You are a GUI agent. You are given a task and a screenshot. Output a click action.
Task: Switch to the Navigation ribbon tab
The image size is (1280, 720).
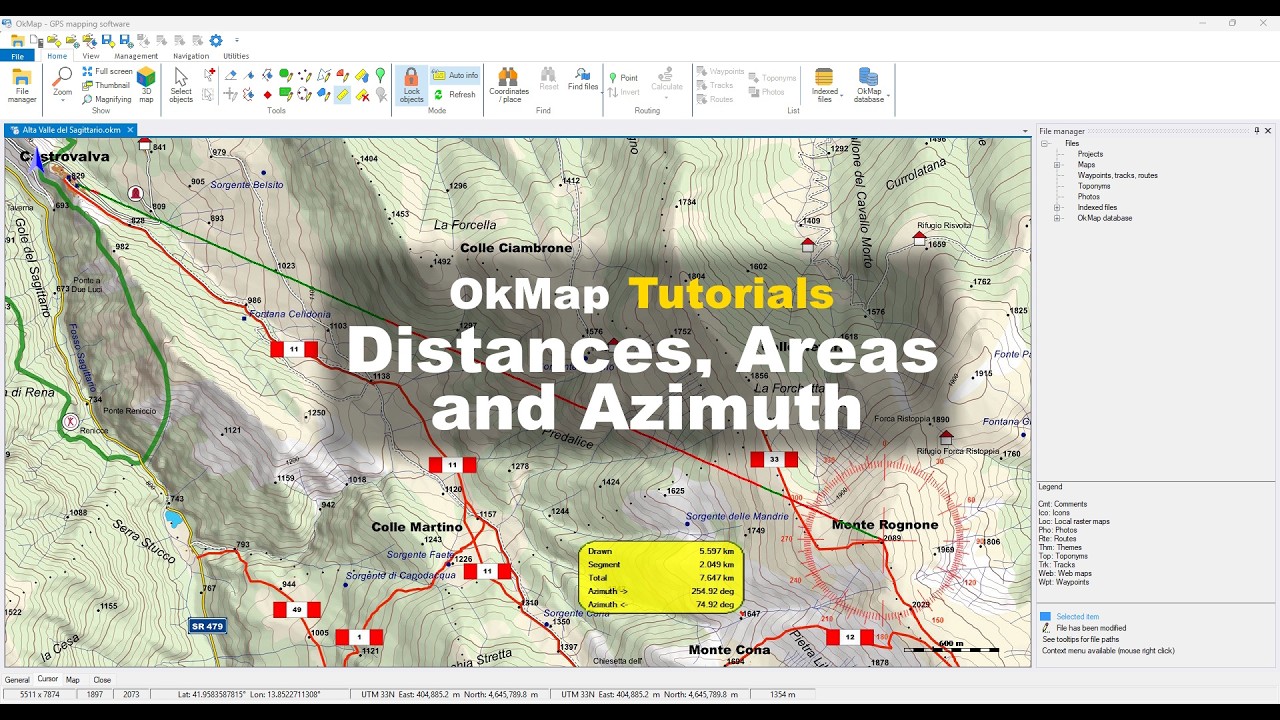pos(191,56)
